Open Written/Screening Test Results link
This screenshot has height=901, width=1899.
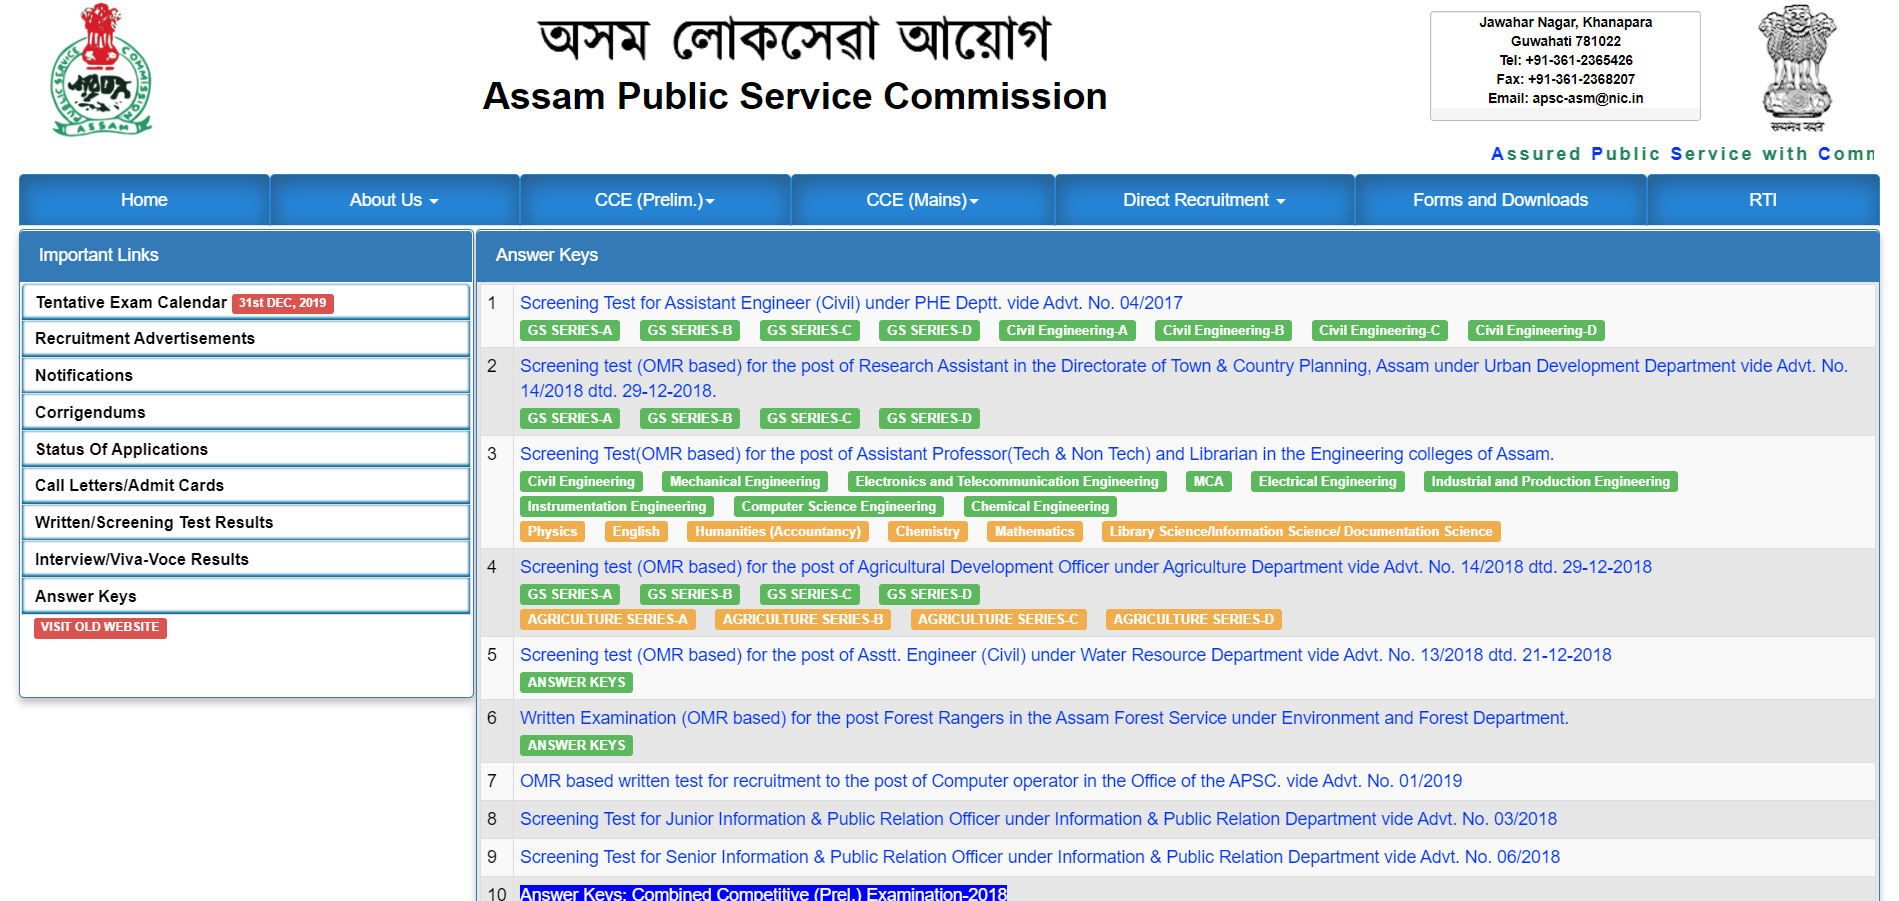(x=246, y=522)
